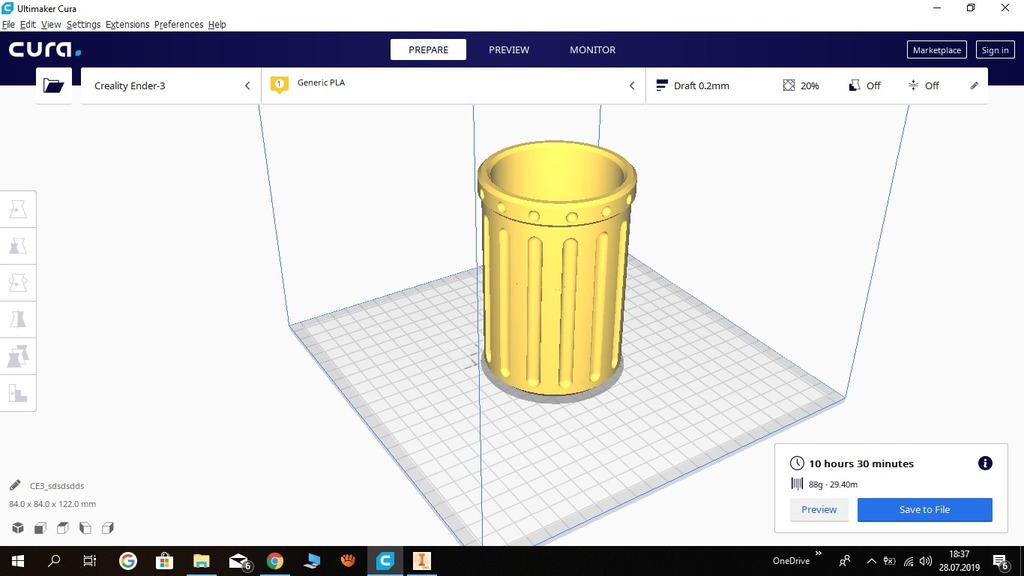The width and height of the screenshot is (1024, 576).
Task: Click the infill 20% icon
Action: [789, 86]
